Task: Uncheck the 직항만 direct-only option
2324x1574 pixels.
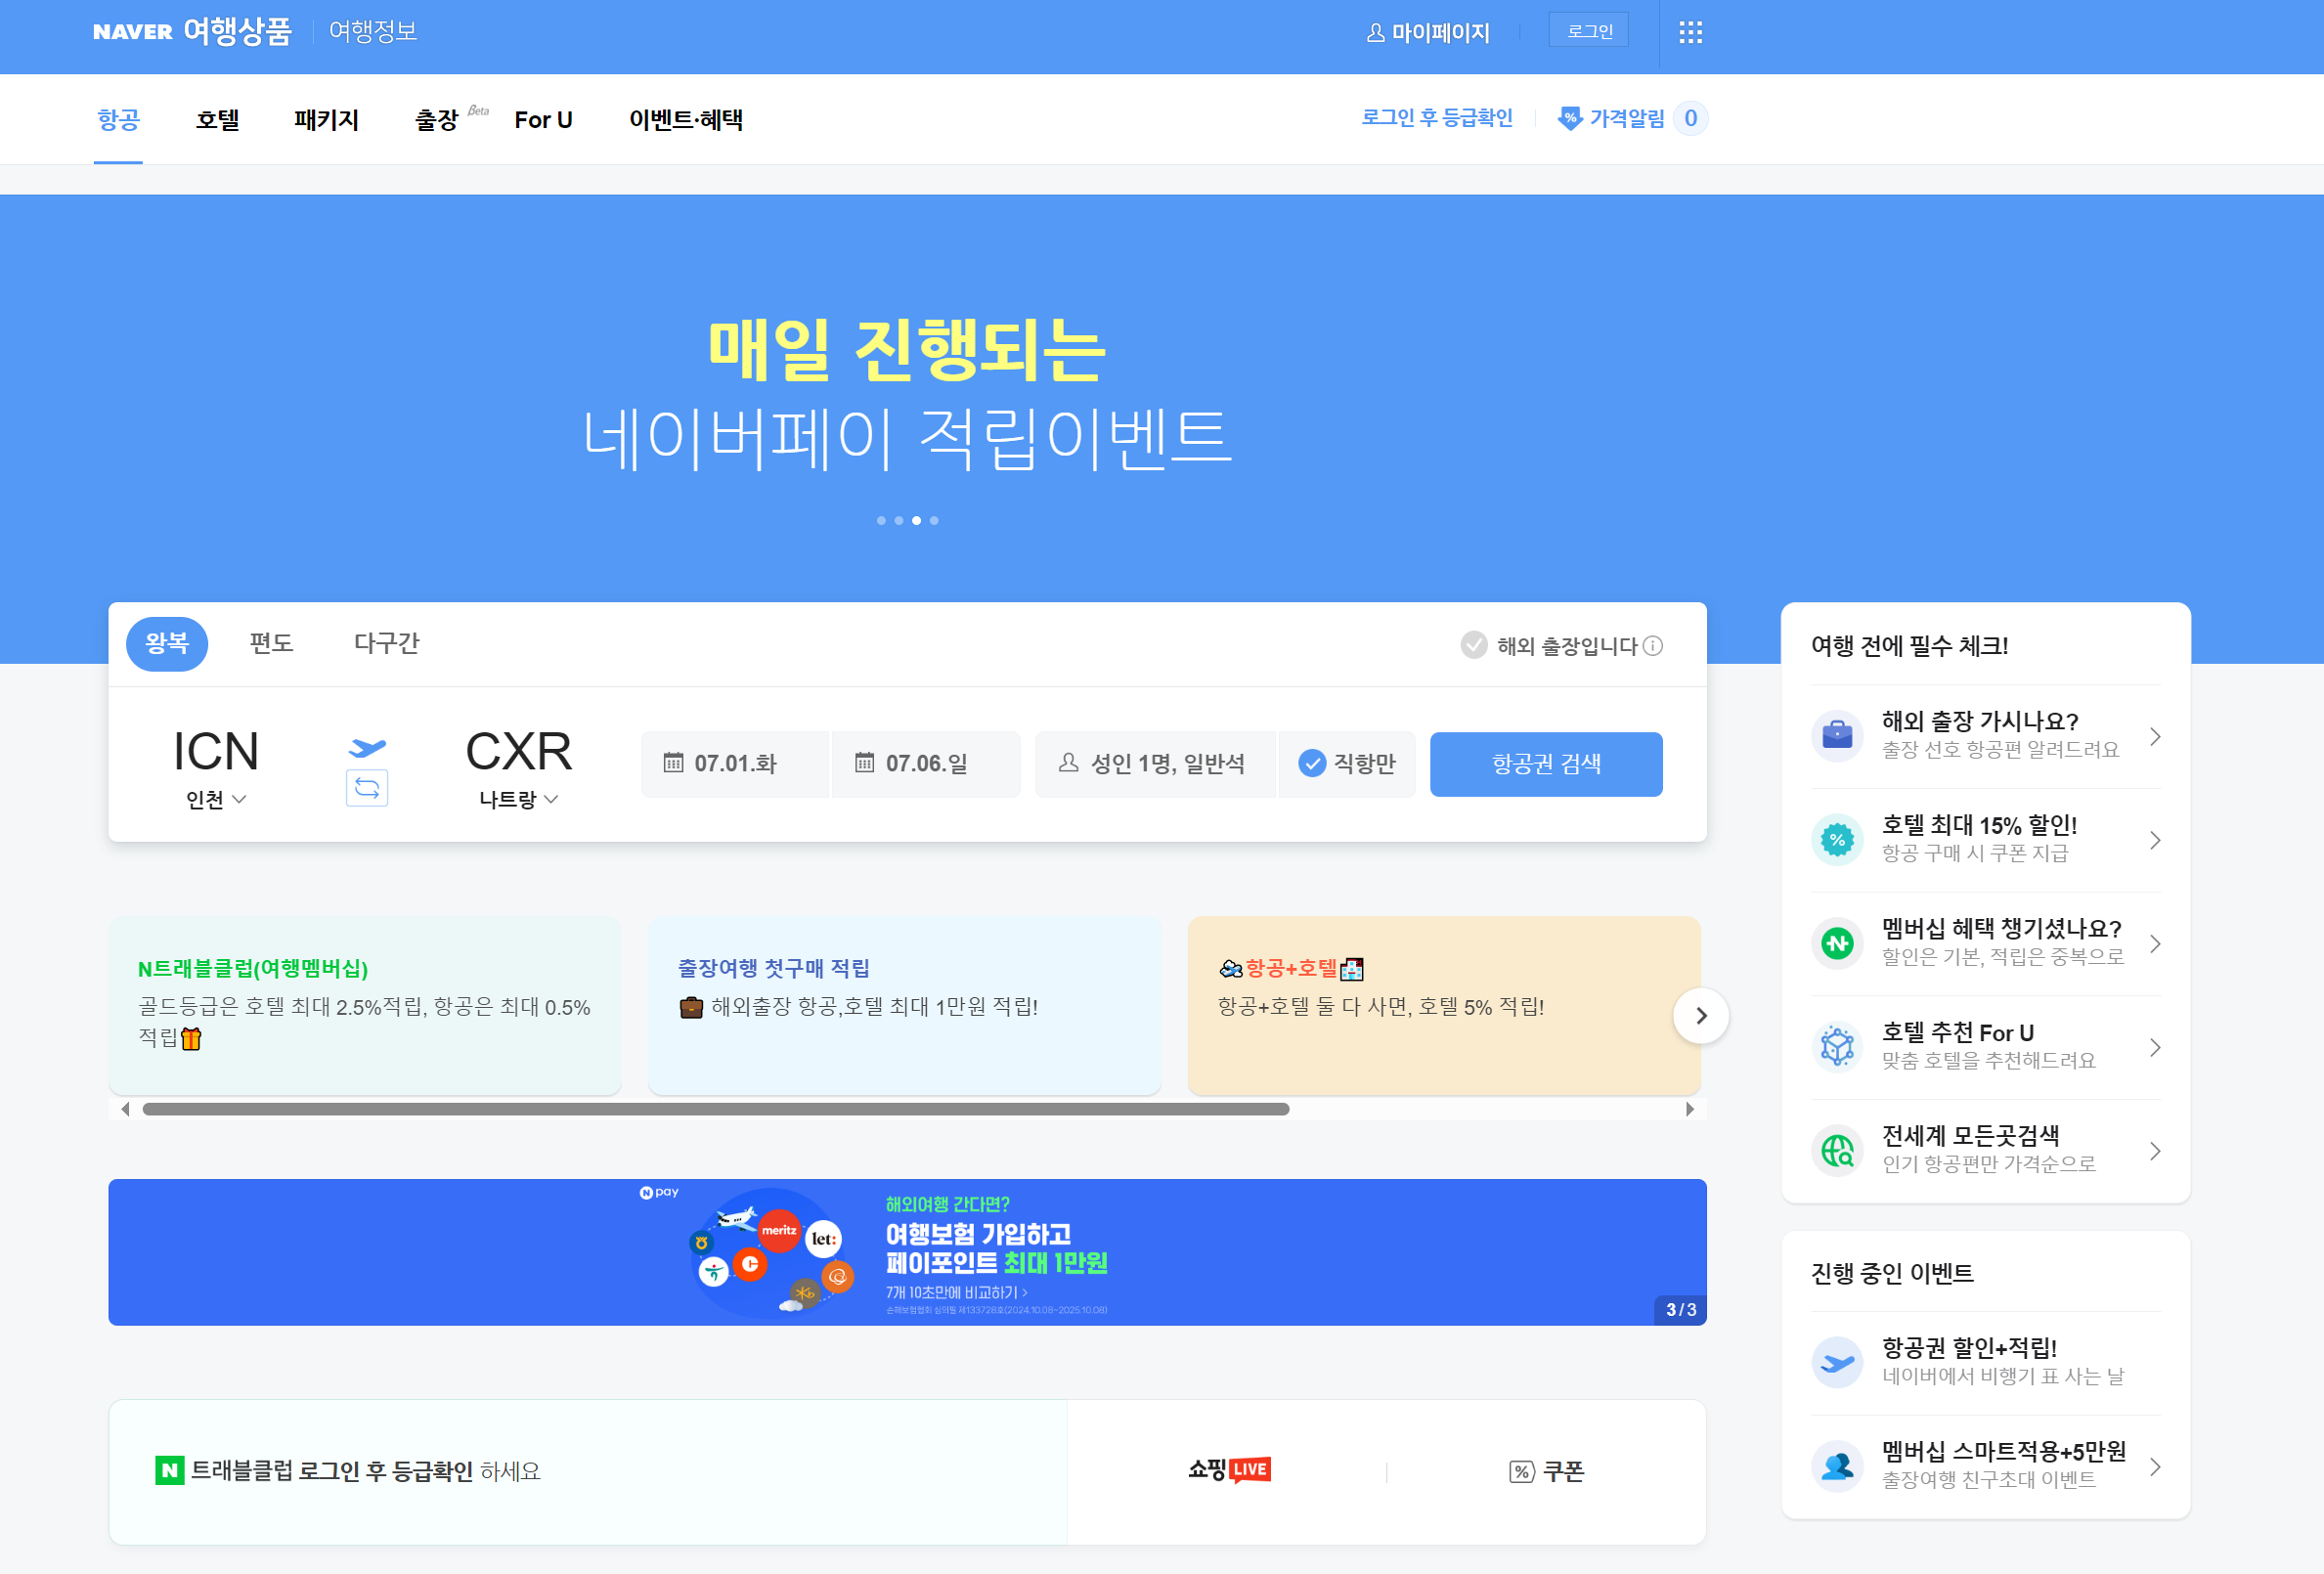Action: point(1312,764)
